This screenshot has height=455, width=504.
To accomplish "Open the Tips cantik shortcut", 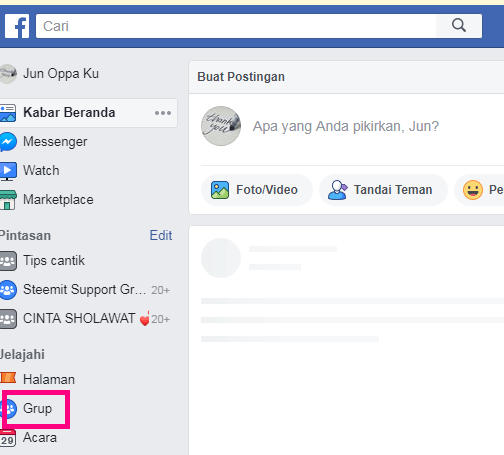I will click(x=54, y=261).
